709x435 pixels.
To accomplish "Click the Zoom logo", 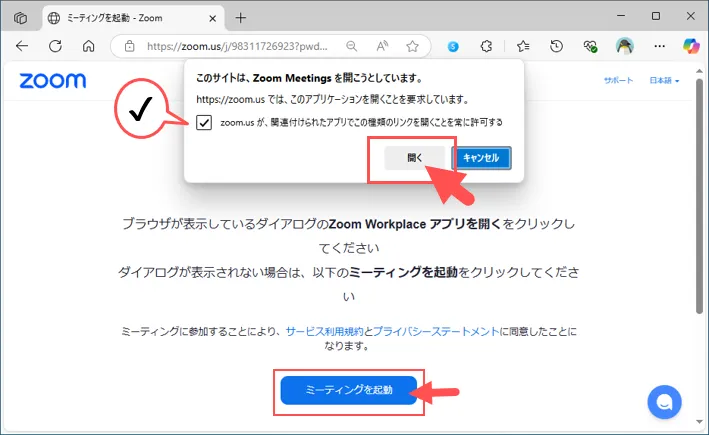I will [x=52, y=81].
